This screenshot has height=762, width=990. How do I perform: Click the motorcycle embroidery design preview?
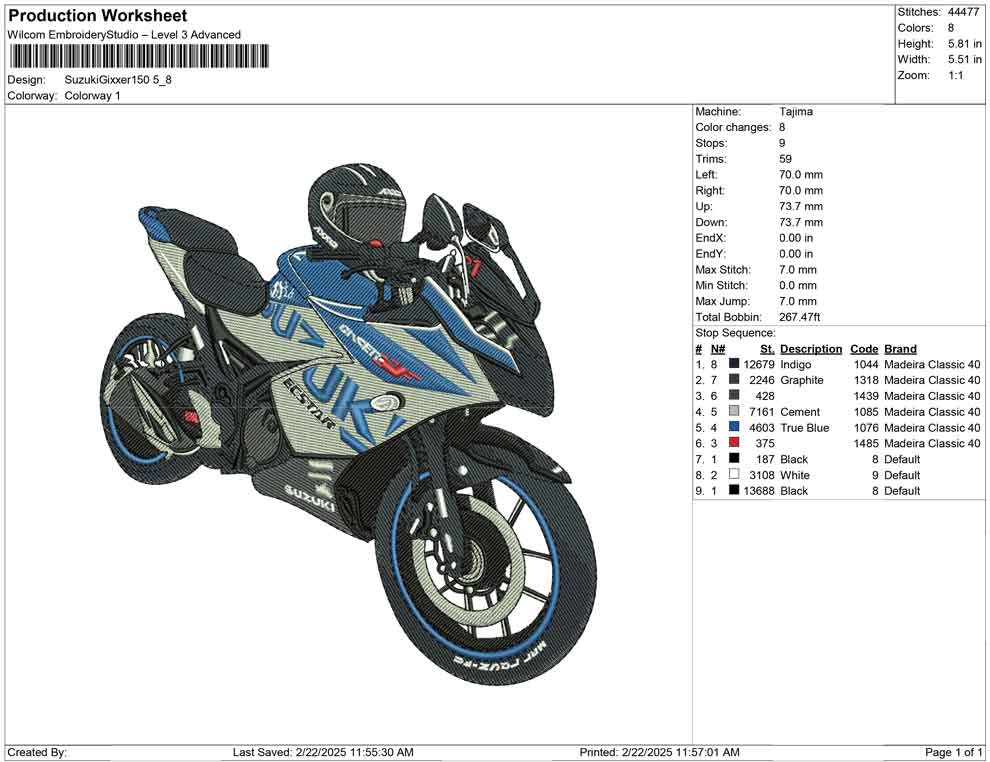pyautogui.click(x=349, y=423)
